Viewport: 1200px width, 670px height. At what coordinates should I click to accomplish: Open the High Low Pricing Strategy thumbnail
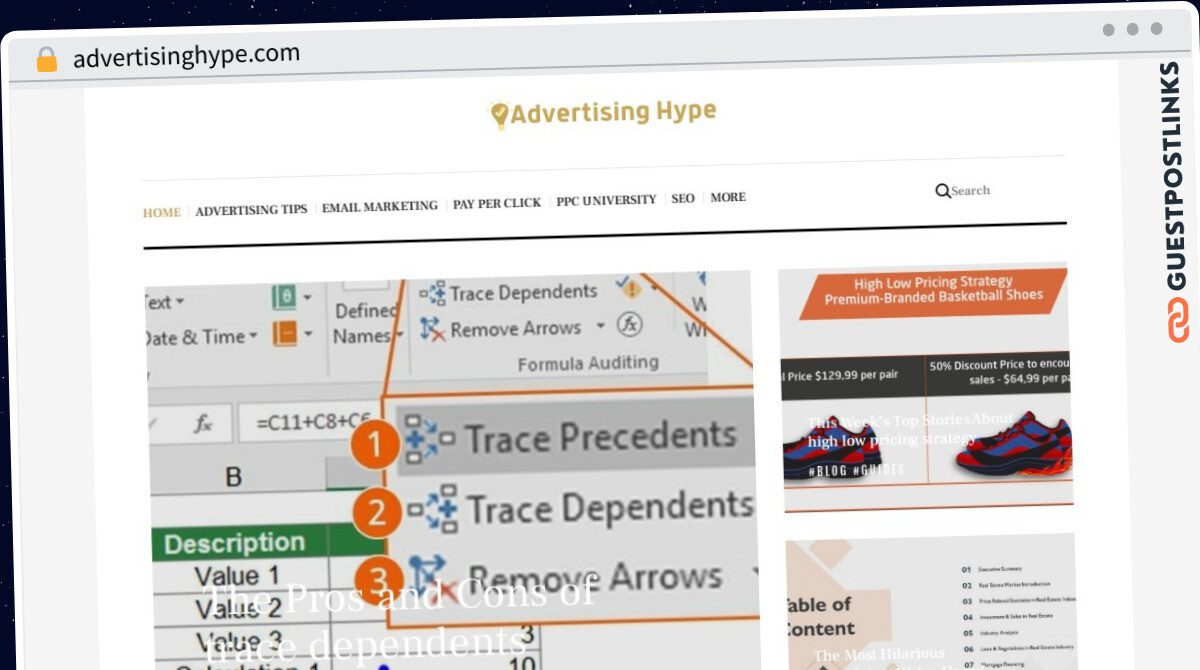[x=926, y=388]
